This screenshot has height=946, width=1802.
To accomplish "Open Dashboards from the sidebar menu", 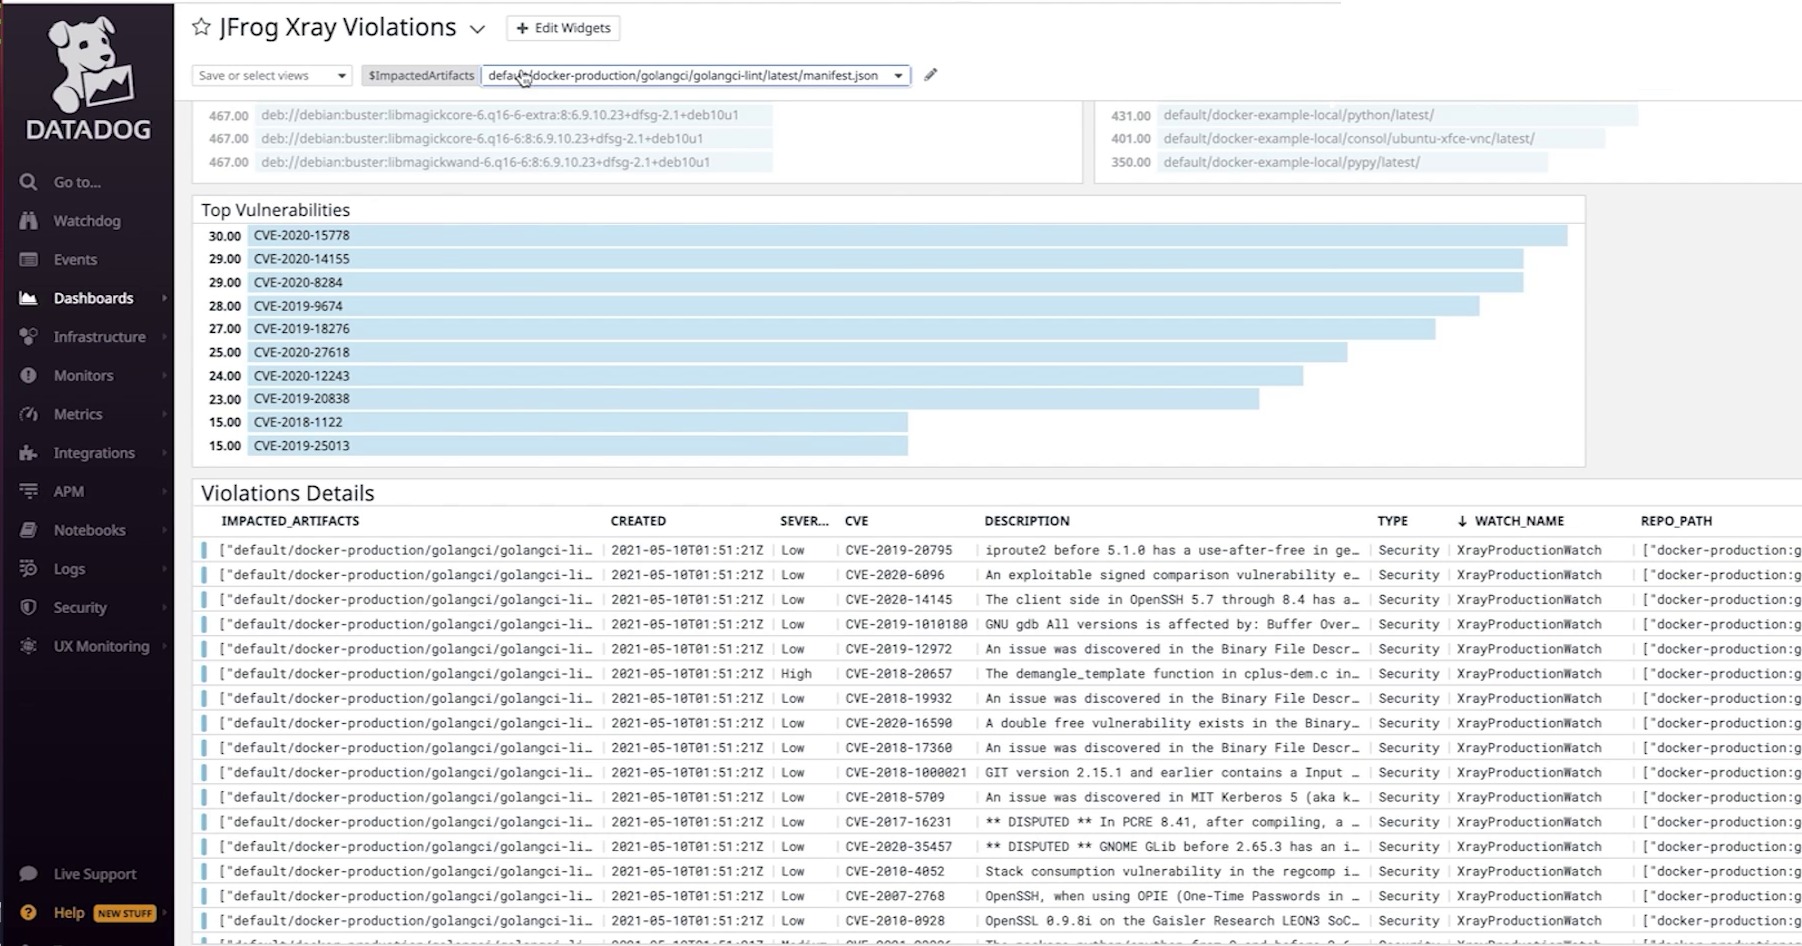I will pos(93,298).
